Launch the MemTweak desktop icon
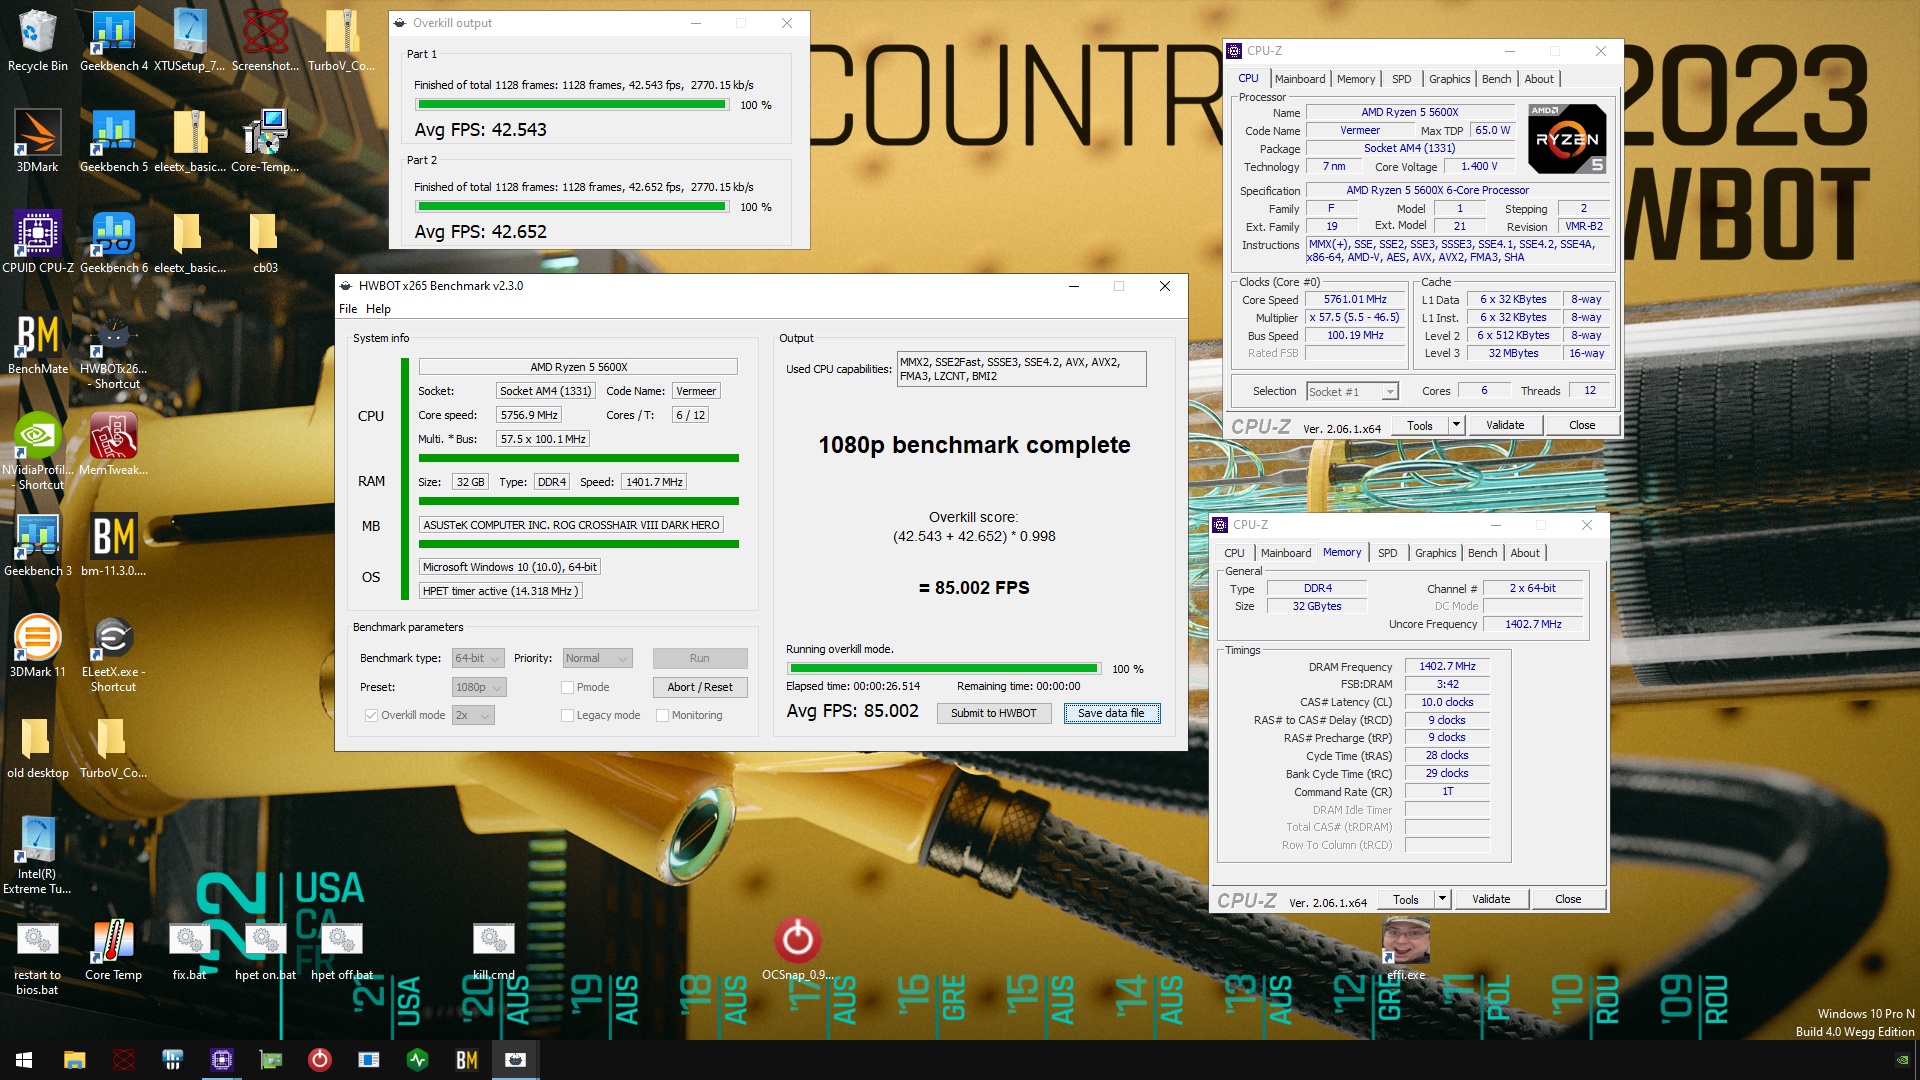 [113, 444]
